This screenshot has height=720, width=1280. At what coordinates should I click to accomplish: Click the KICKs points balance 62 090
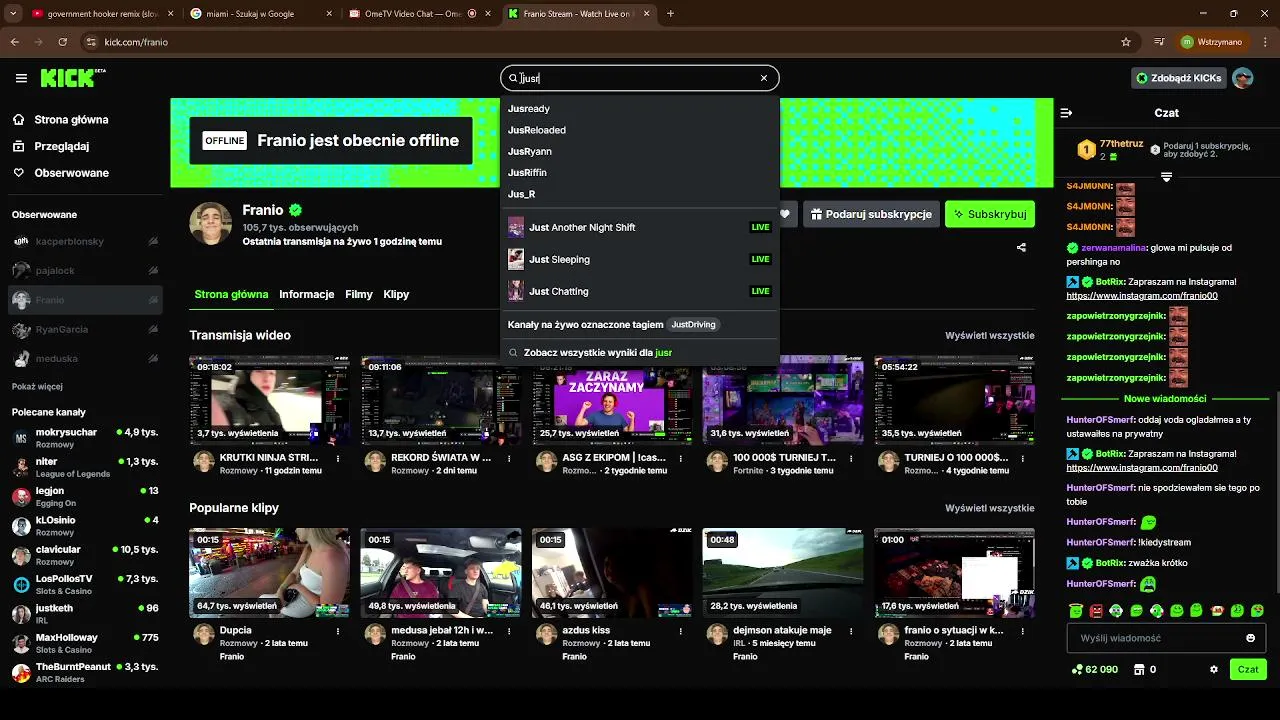click(1095, 669)
